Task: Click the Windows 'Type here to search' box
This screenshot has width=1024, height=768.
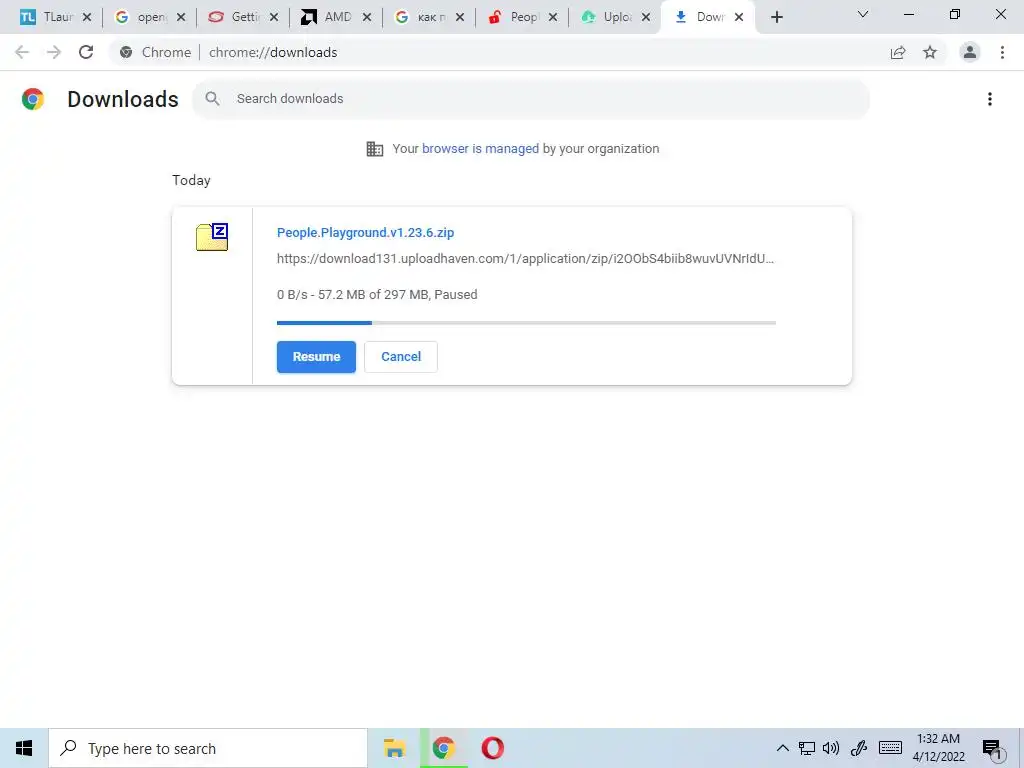Action: [208, 748]
